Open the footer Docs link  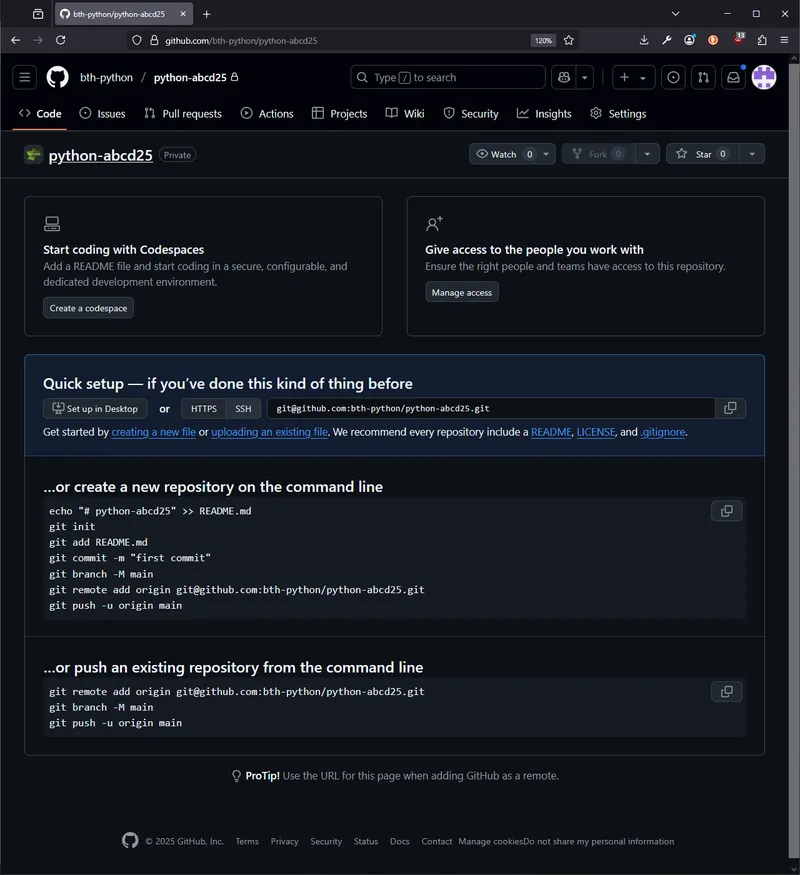click(399, 842)
